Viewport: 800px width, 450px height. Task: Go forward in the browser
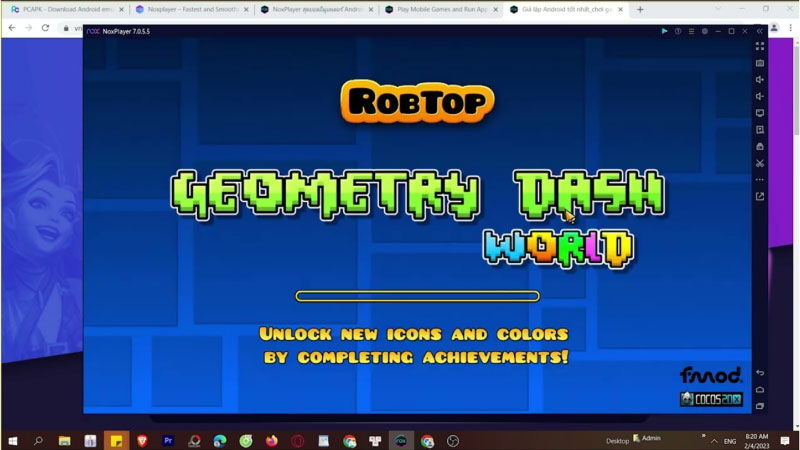[x=29, y=28]
